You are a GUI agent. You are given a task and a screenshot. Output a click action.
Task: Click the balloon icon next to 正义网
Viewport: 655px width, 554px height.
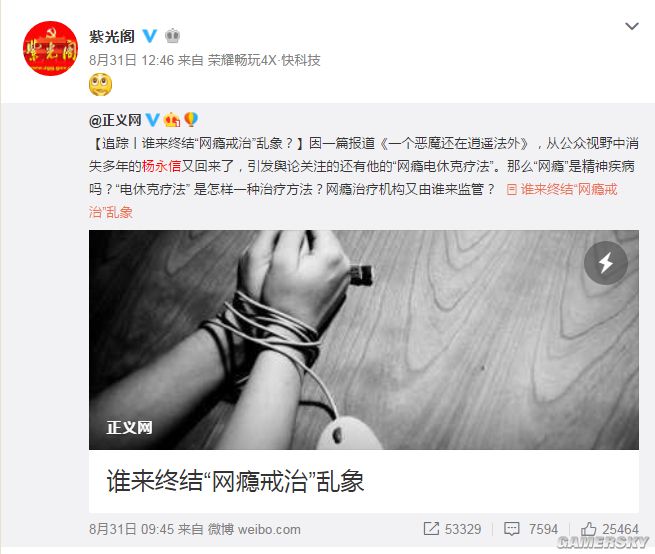tap(191, 120)
